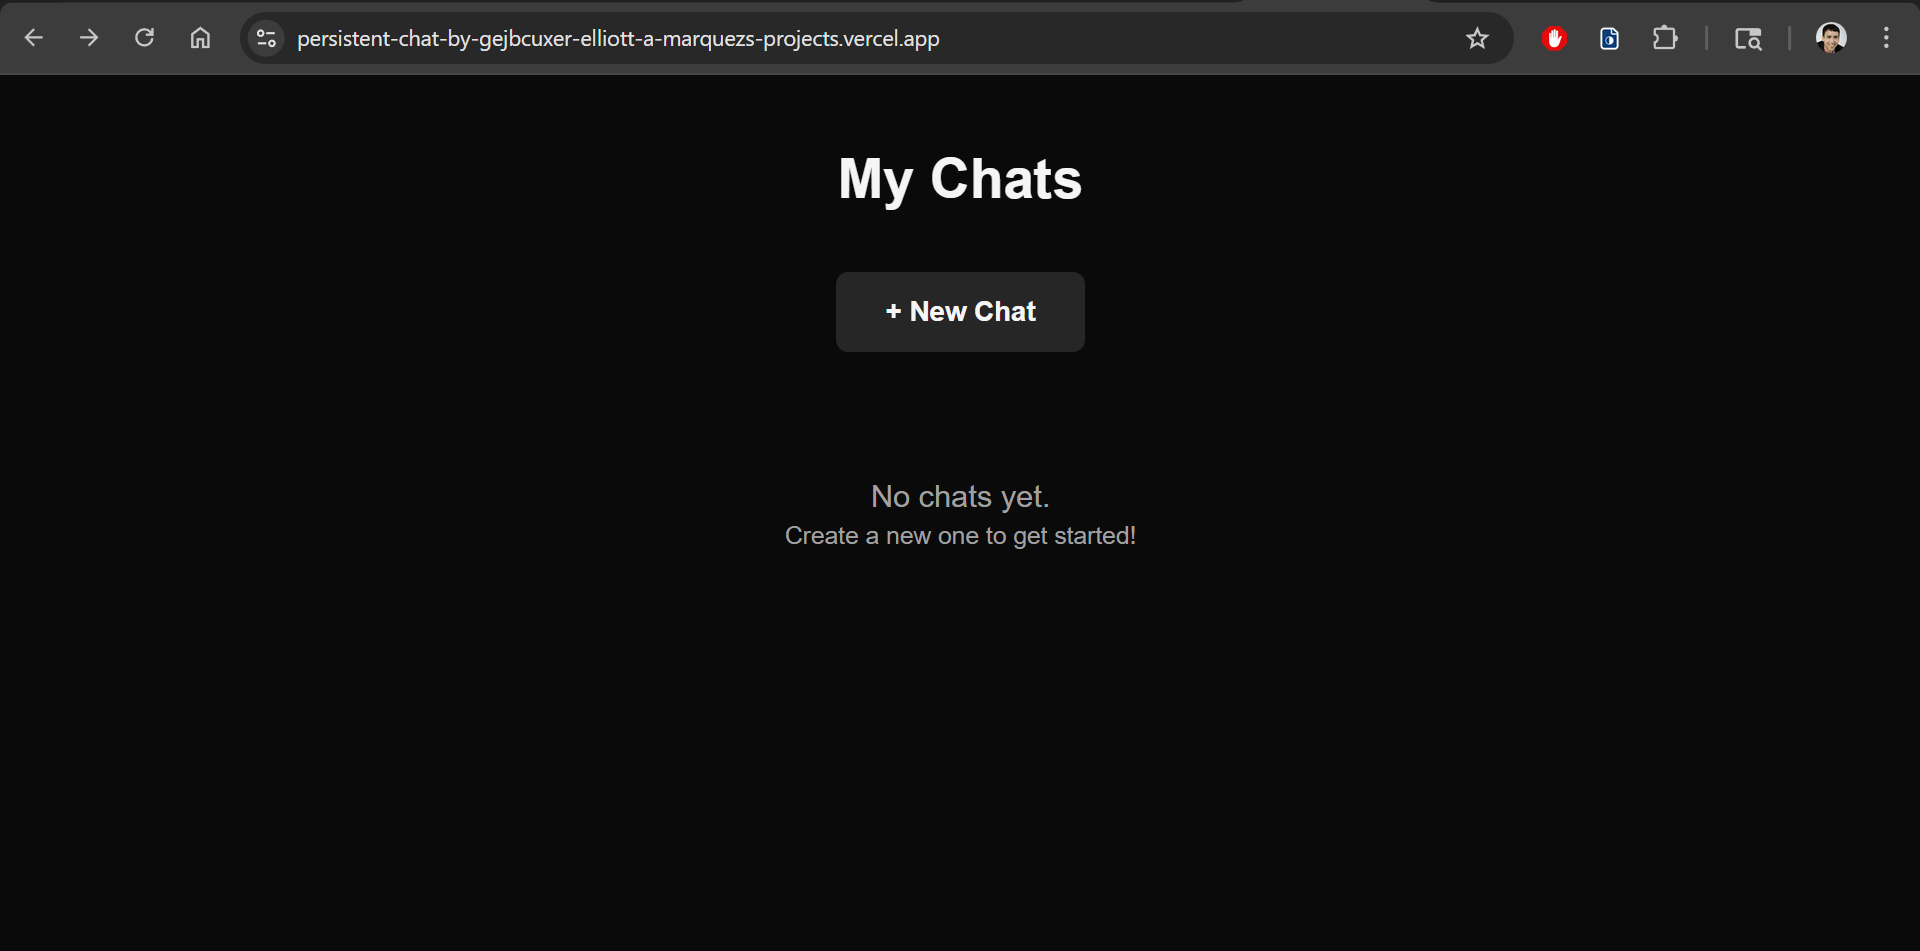Open the browser three-dot menu
Screen dimensions: 1920x951
click(x=1886, y=38)
